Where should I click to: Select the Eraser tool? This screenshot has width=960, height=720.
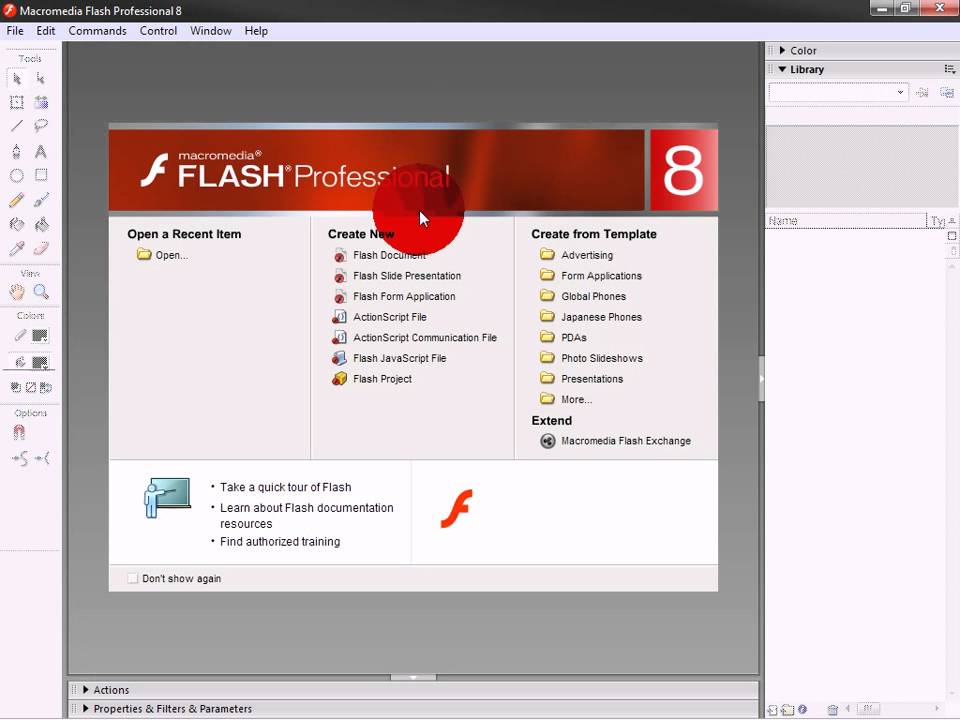coord(40,249)
